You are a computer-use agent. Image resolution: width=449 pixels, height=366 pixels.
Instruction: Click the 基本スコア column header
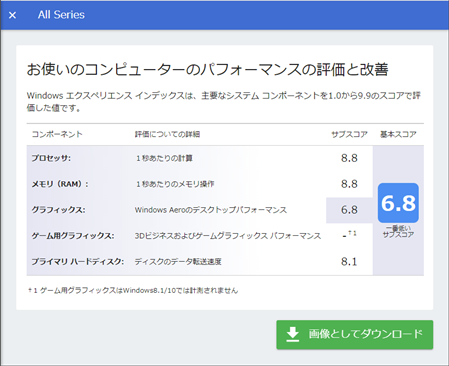pyautogui.click(x=398, y=134)
